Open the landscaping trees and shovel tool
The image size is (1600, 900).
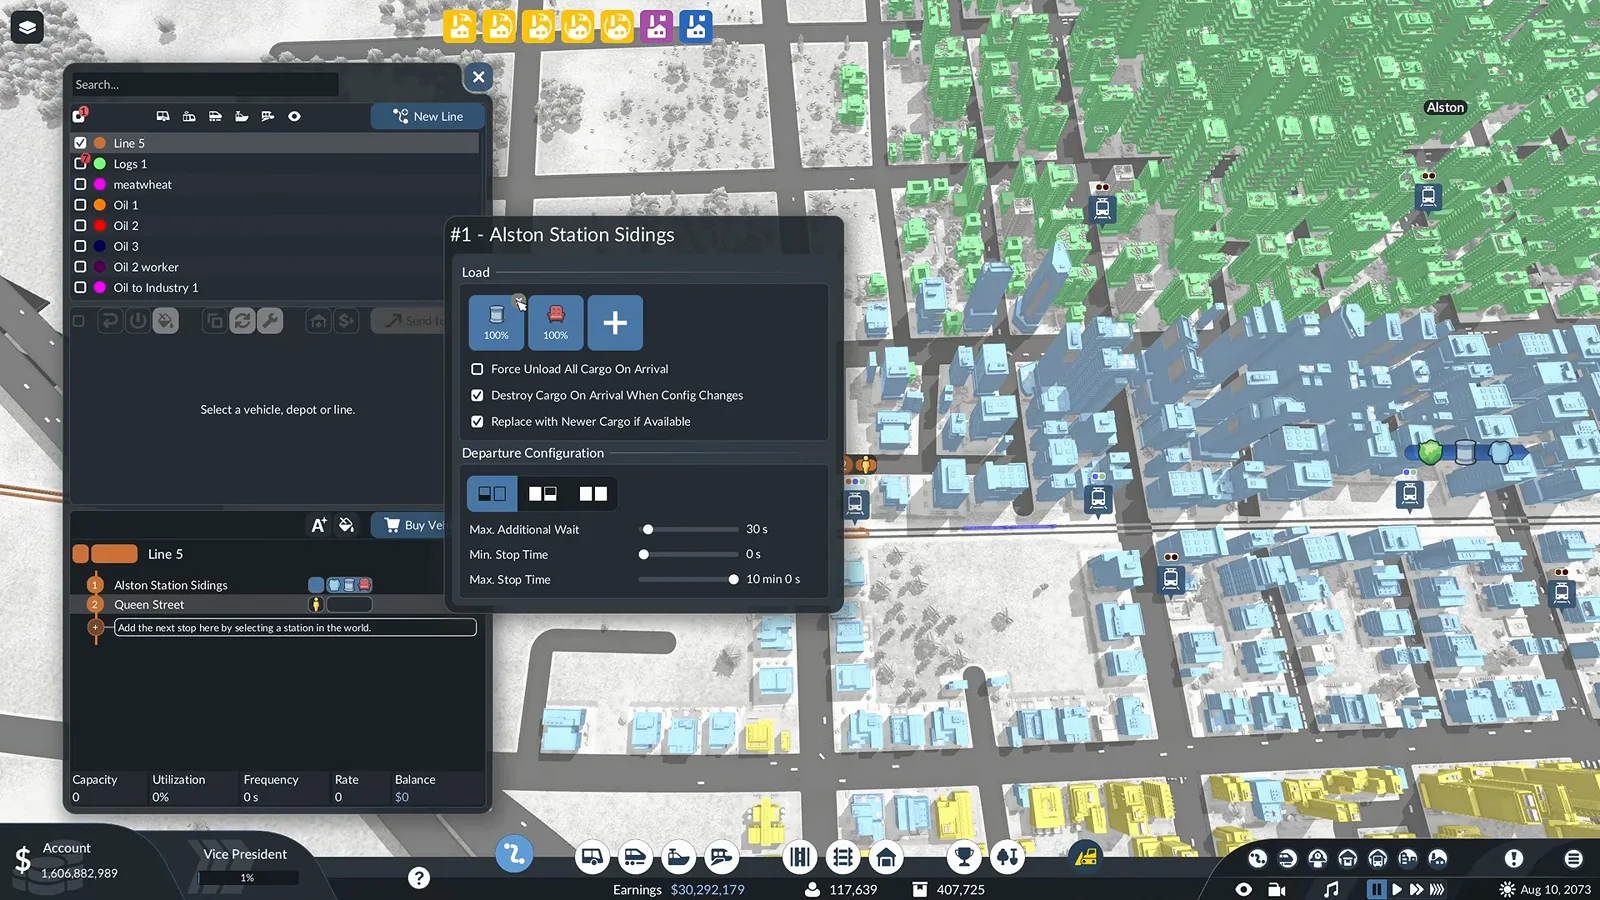coord(1008,857)
